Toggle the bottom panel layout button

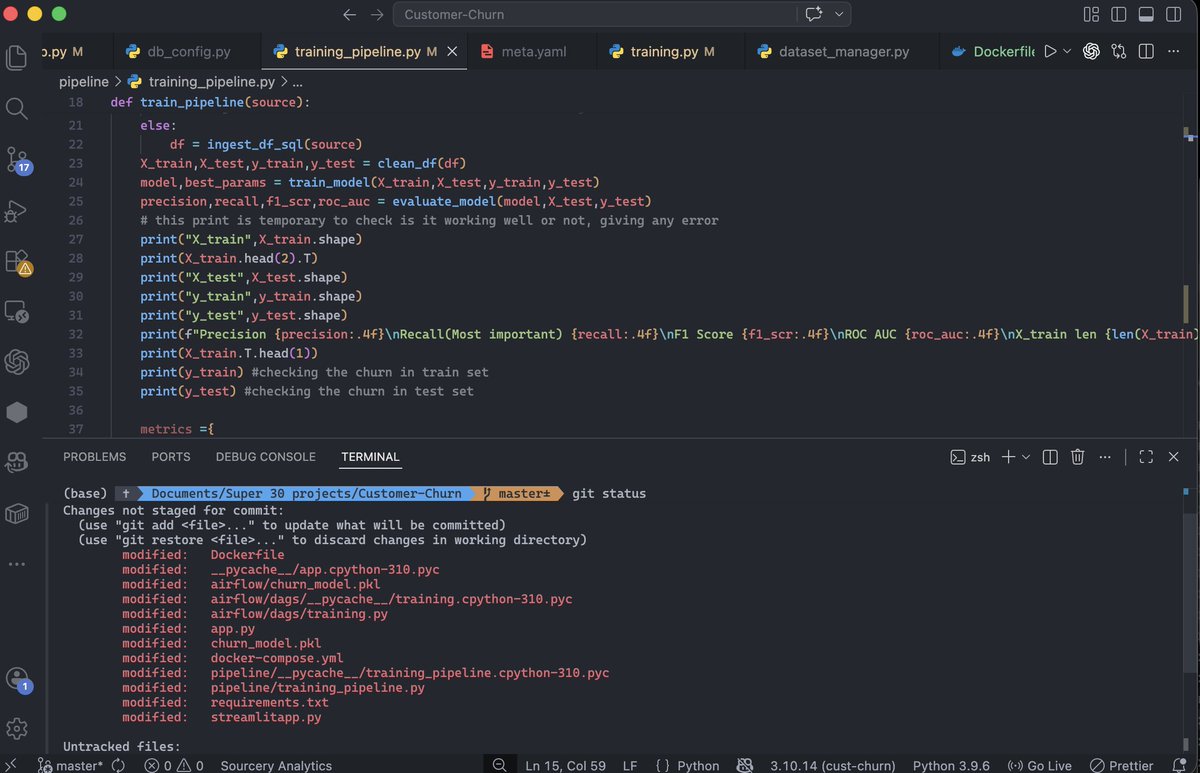(1146, 15)
